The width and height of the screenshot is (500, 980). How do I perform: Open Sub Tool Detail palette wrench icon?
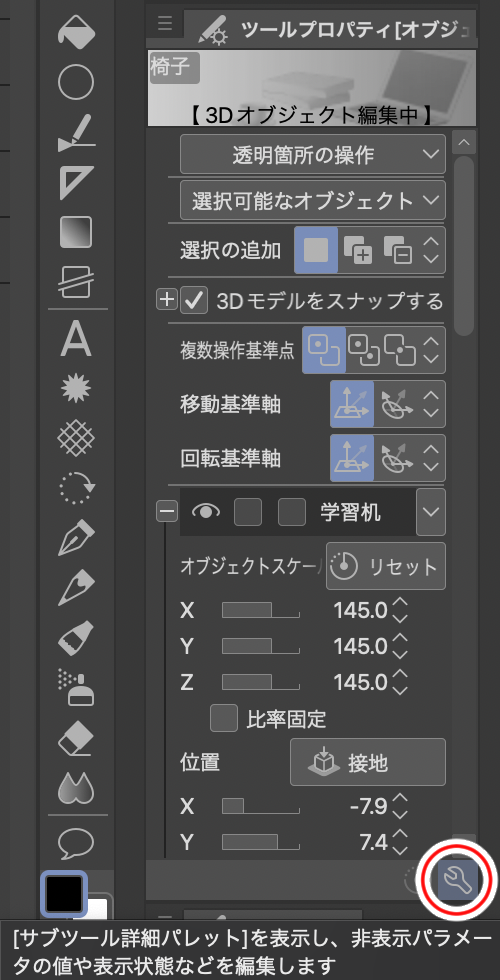click(x=456, y=880)
